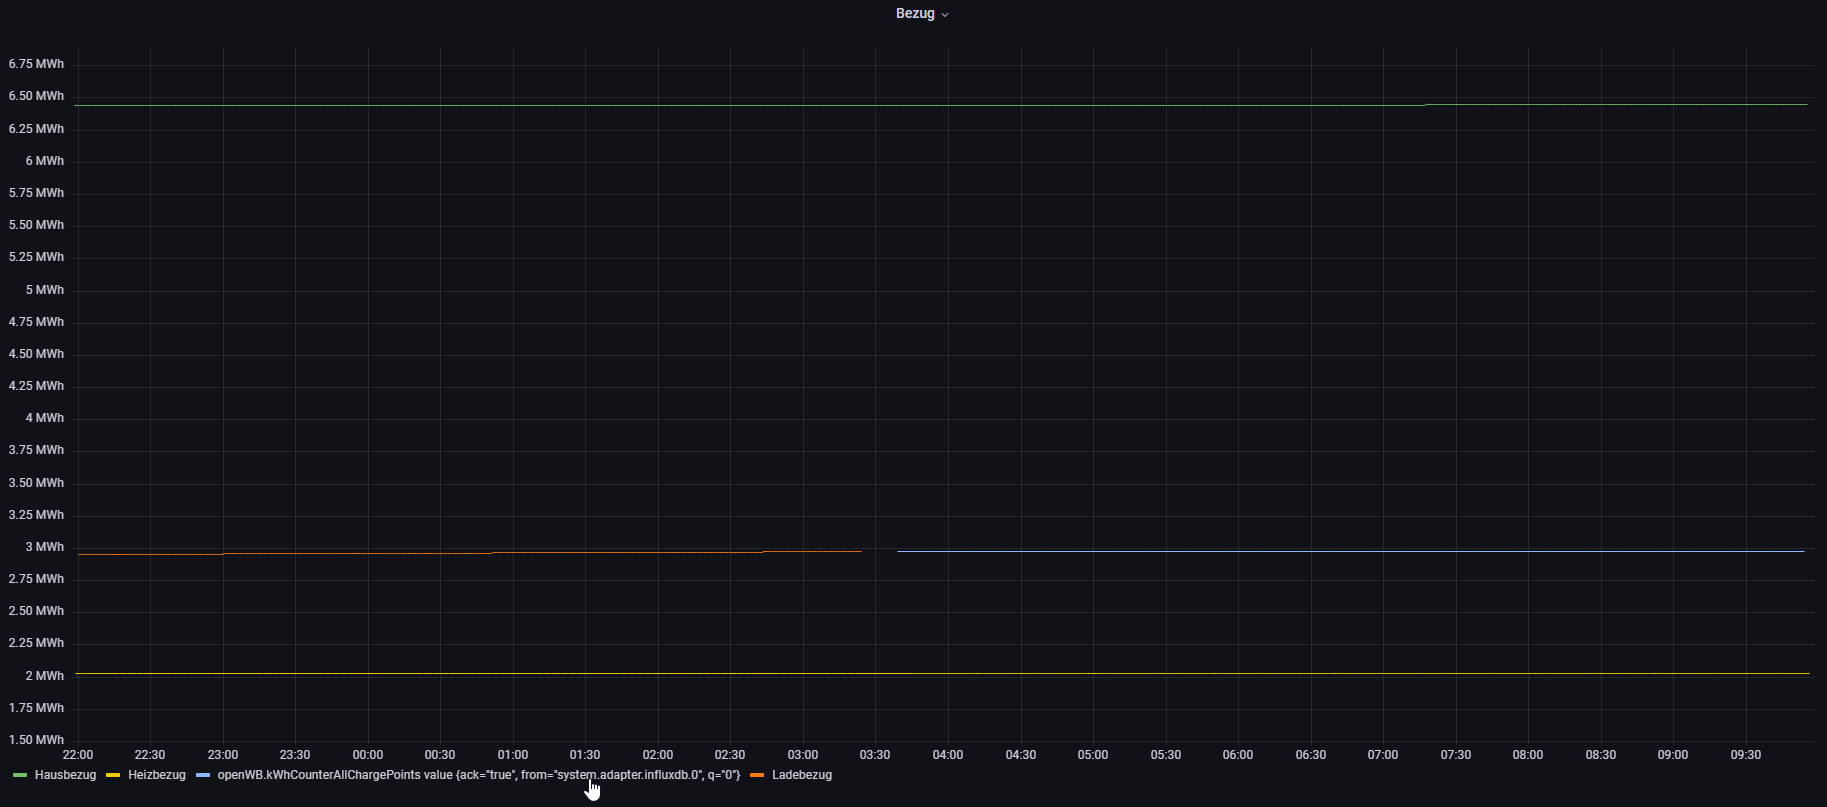Image resolution: width=1827 pixels, height=807 pixels.
Task: Open the green Hausbezug color swatch
Action: (x=20, y=775)
